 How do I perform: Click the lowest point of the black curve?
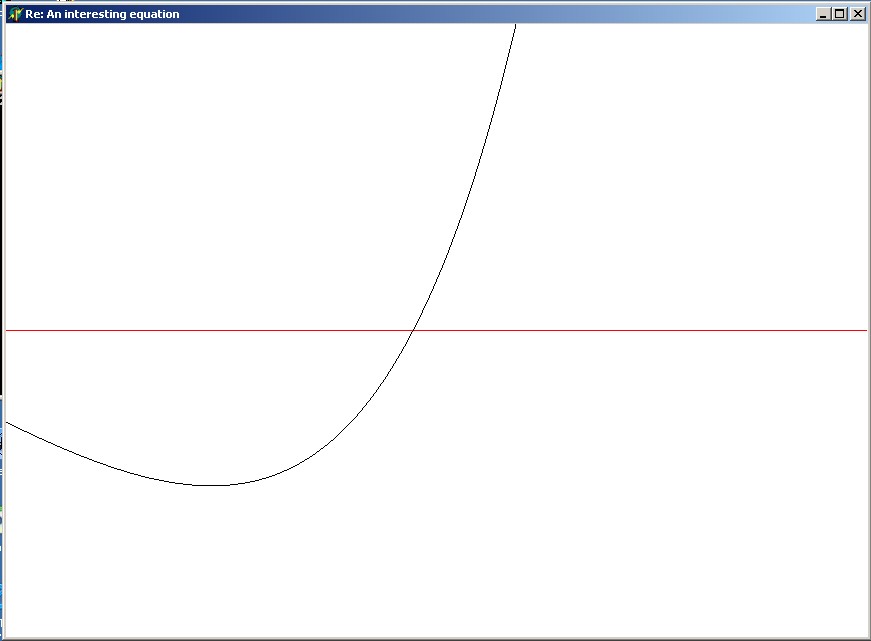coord(213,485)
